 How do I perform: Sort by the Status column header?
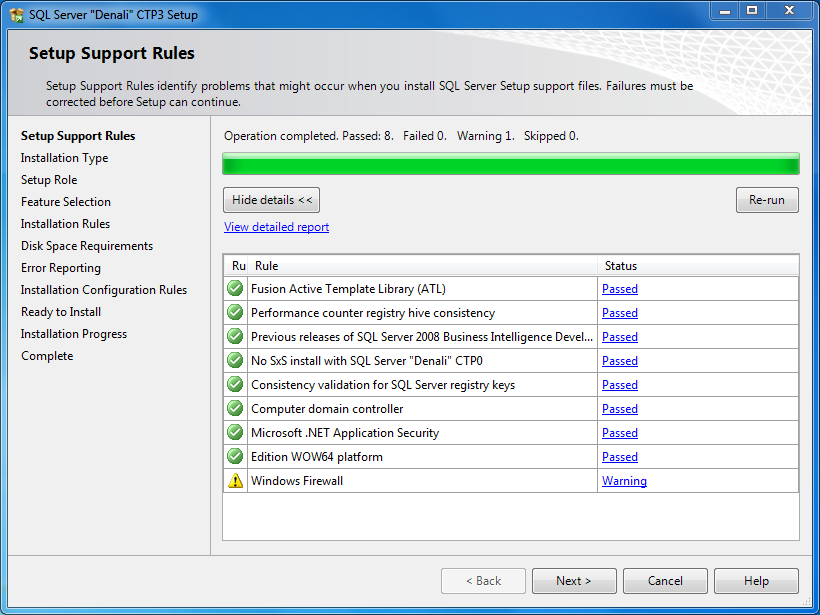pyautogui.click(x=698, y=266)
